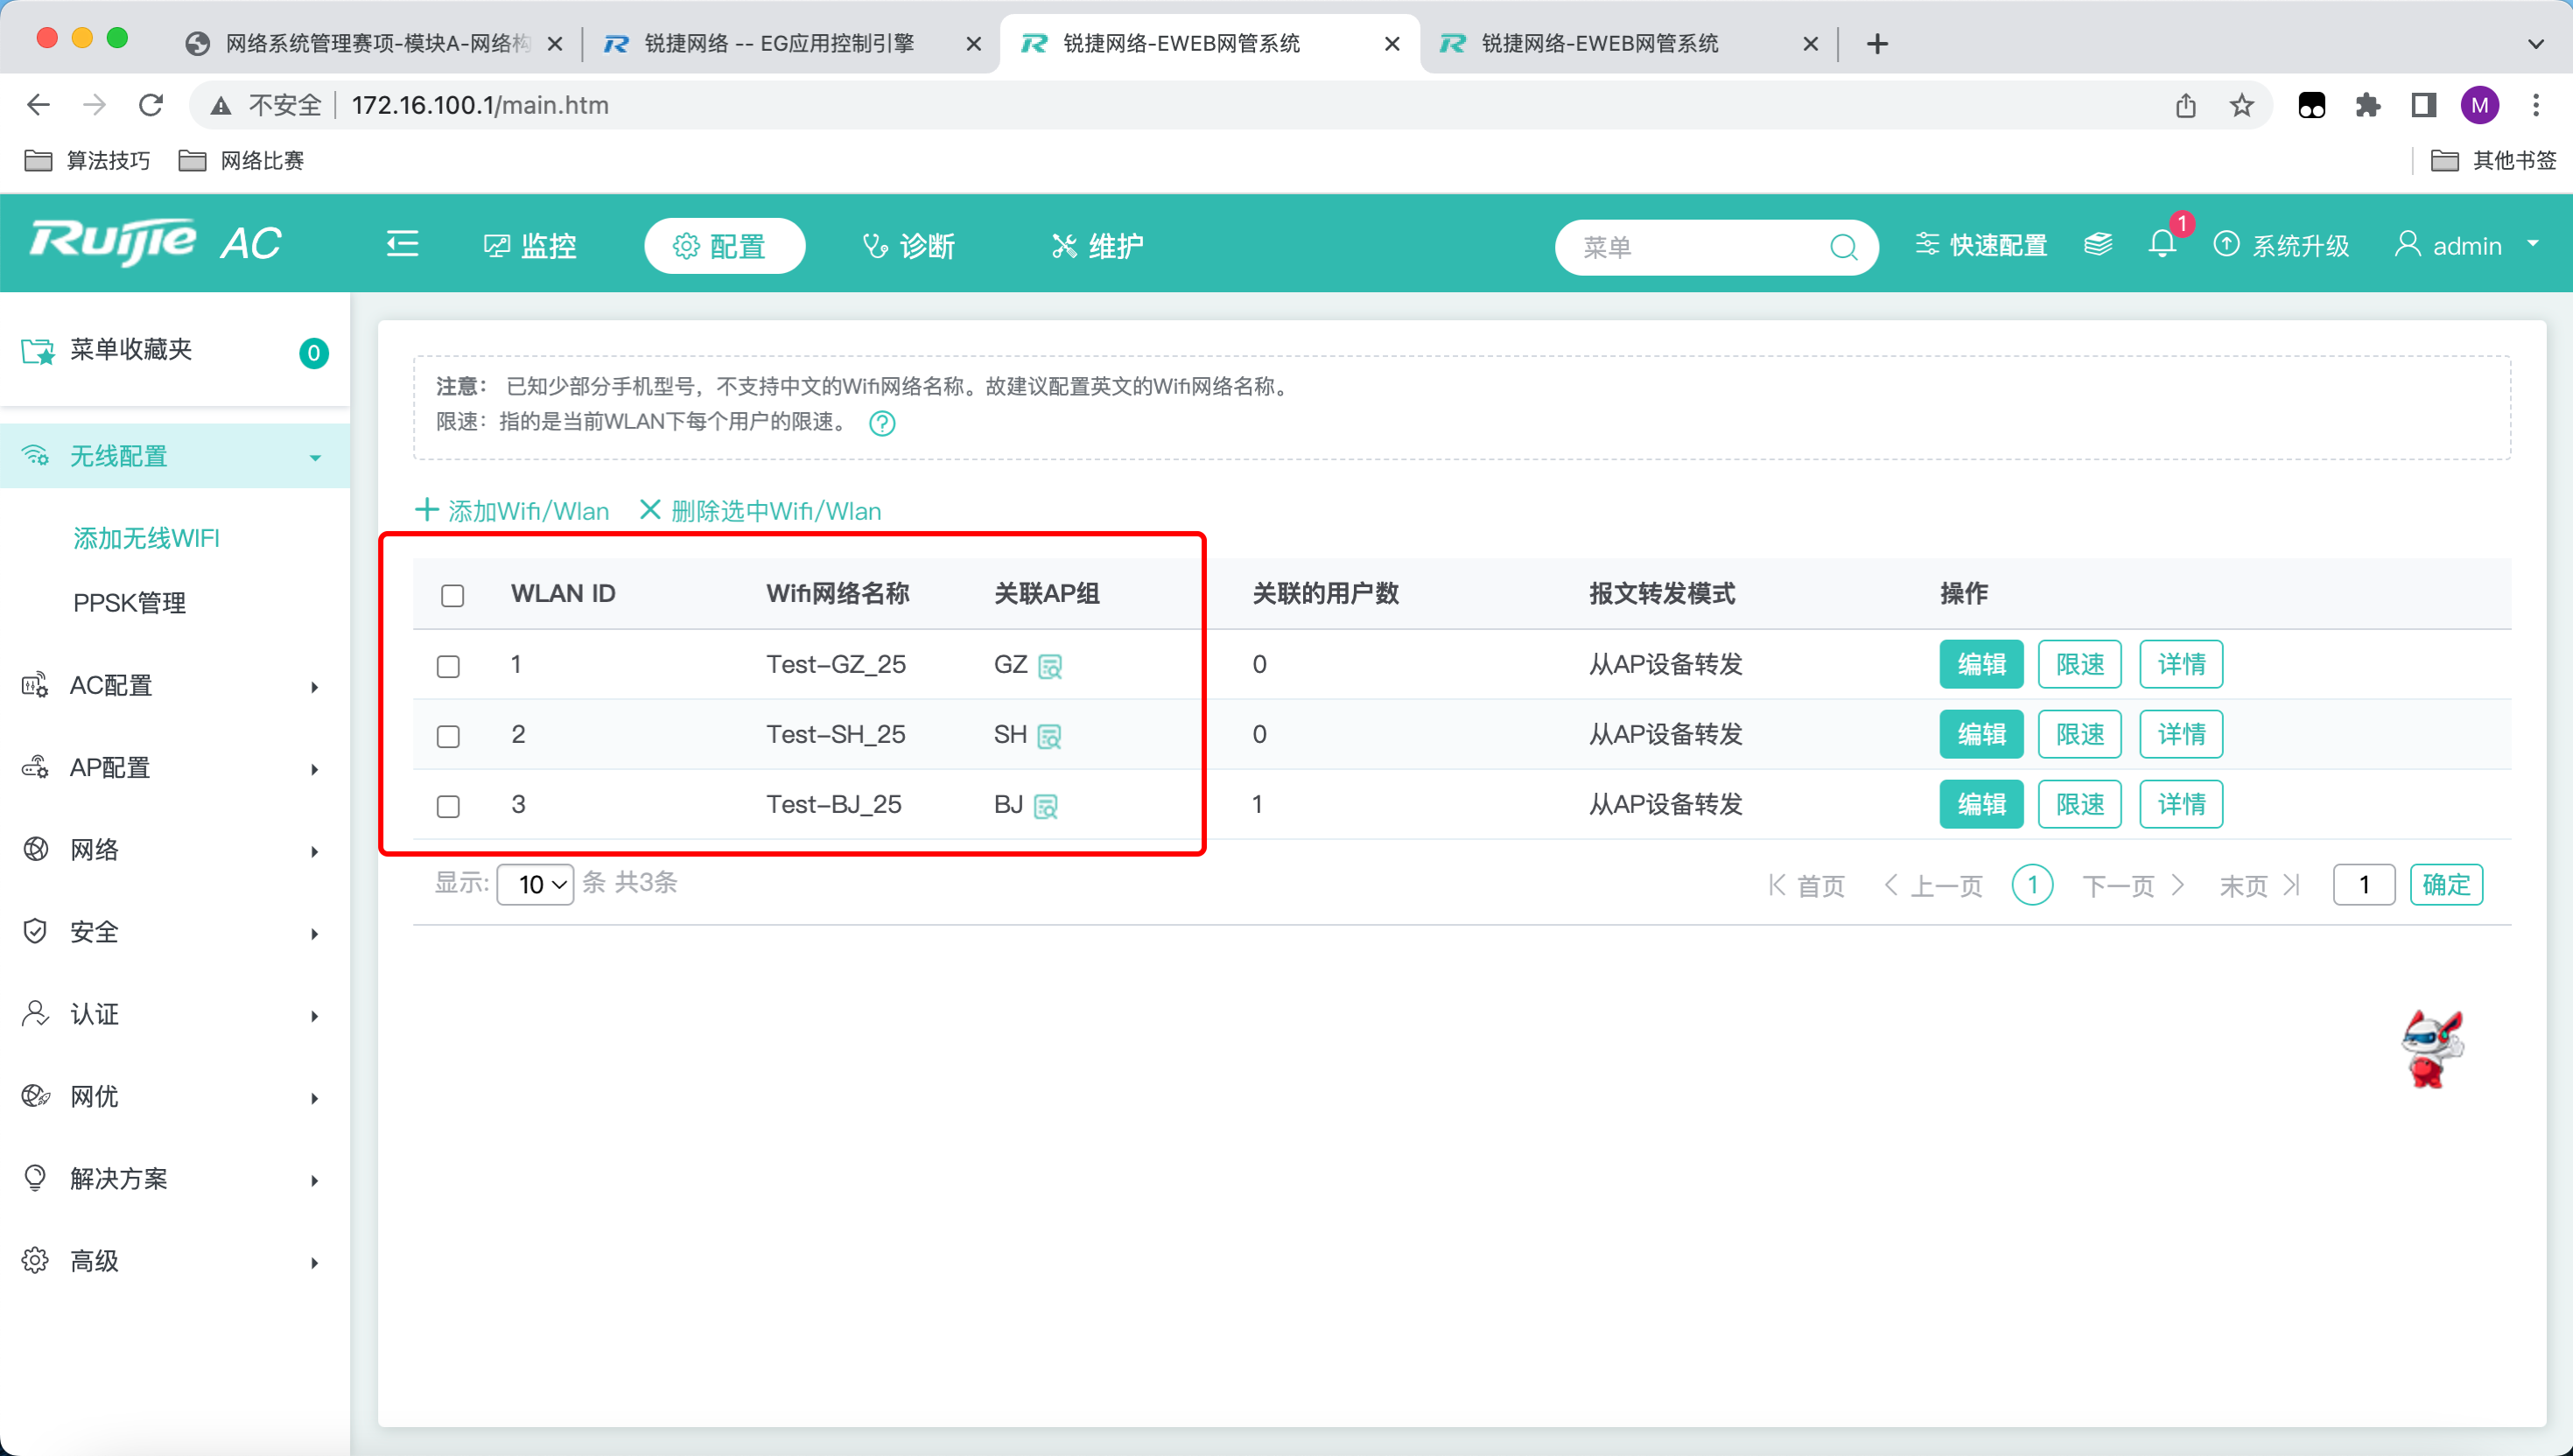2573x1456 pixels.
Task: Open GZ AP group details icon
Action: 1050,666
